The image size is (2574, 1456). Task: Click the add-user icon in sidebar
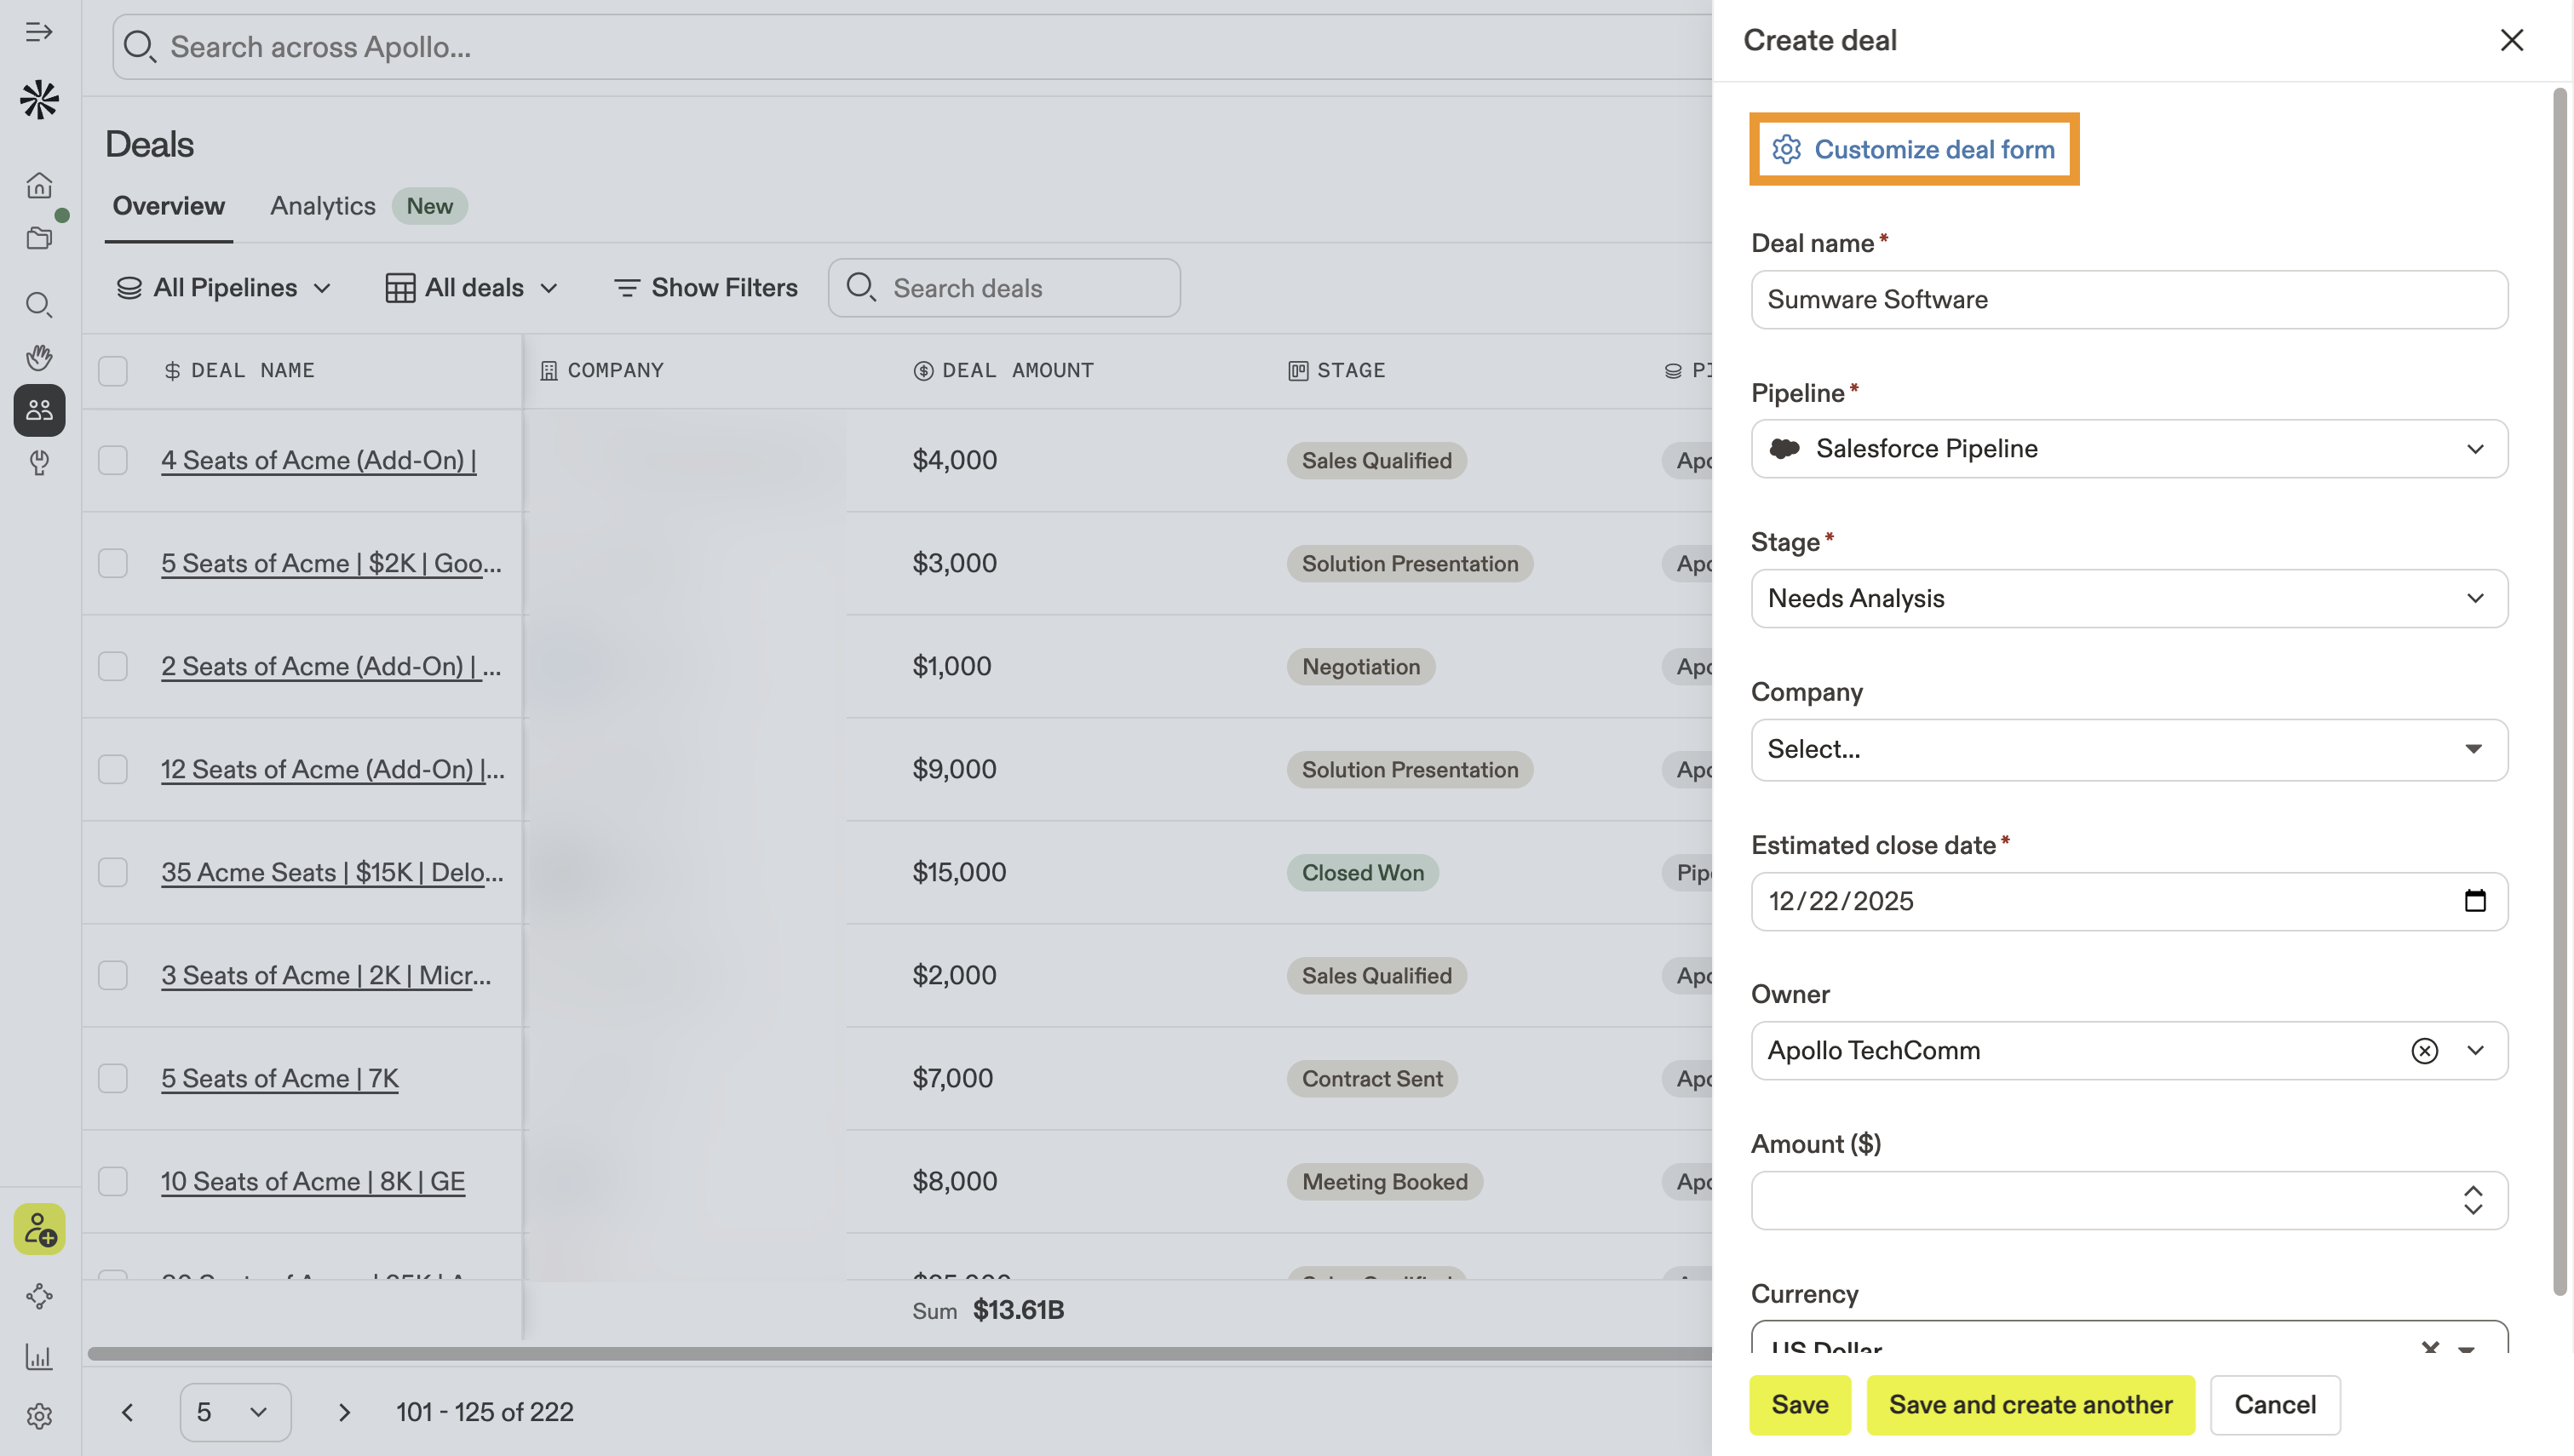(39, 1229)
